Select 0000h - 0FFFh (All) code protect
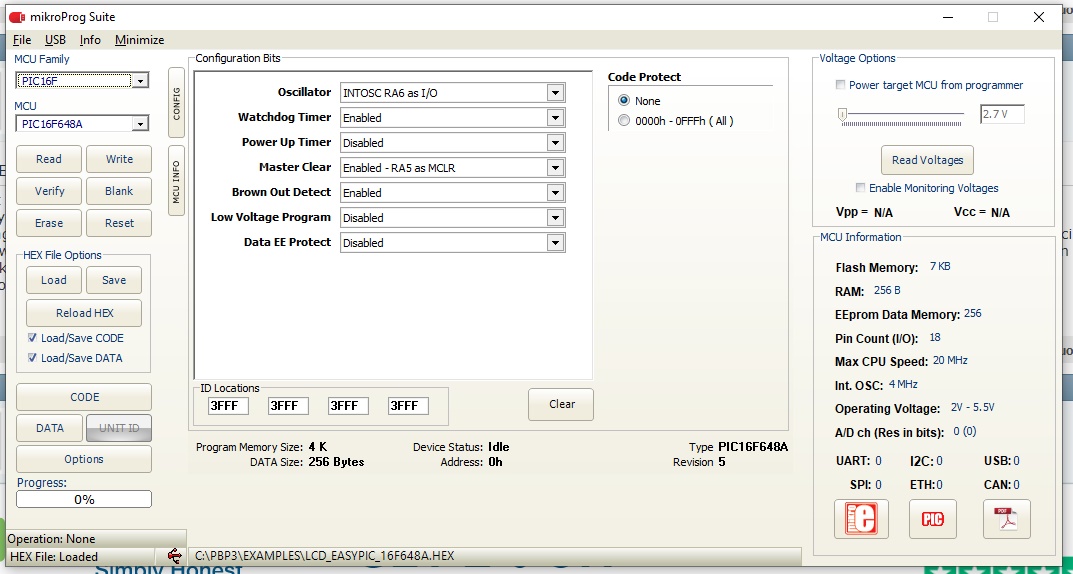The width and height of the screenshot is (1073, 574). point(625,121)
